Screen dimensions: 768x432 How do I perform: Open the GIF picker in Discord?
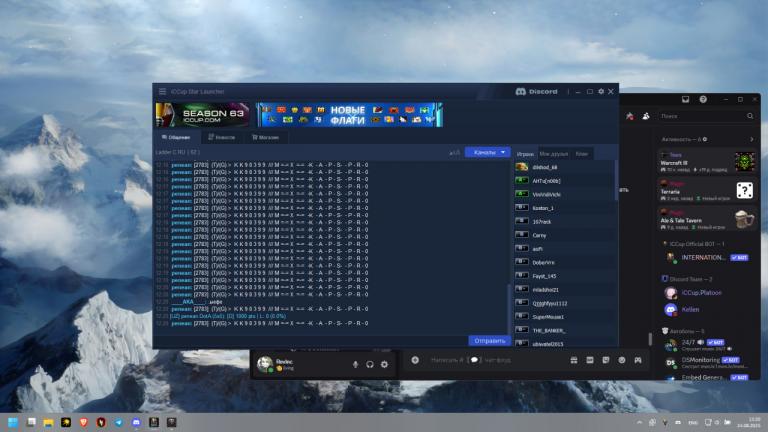coord(590,360)
